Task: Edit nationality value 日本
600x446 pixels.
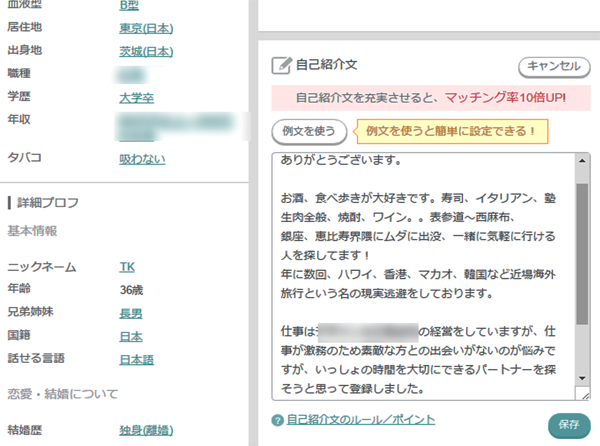Action: (131, 337)
